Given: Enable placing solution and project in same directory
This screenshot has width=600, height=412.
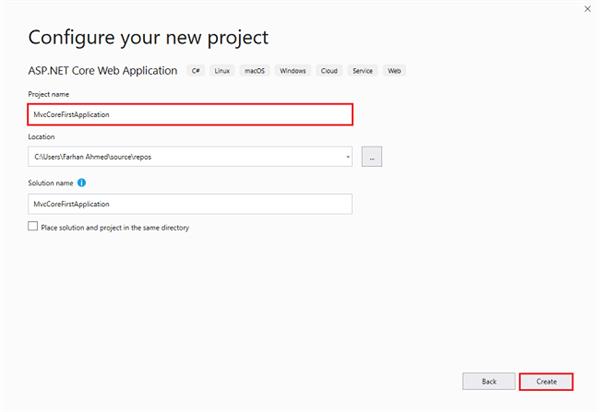Looking at the screenshot, I should (33, 227).
